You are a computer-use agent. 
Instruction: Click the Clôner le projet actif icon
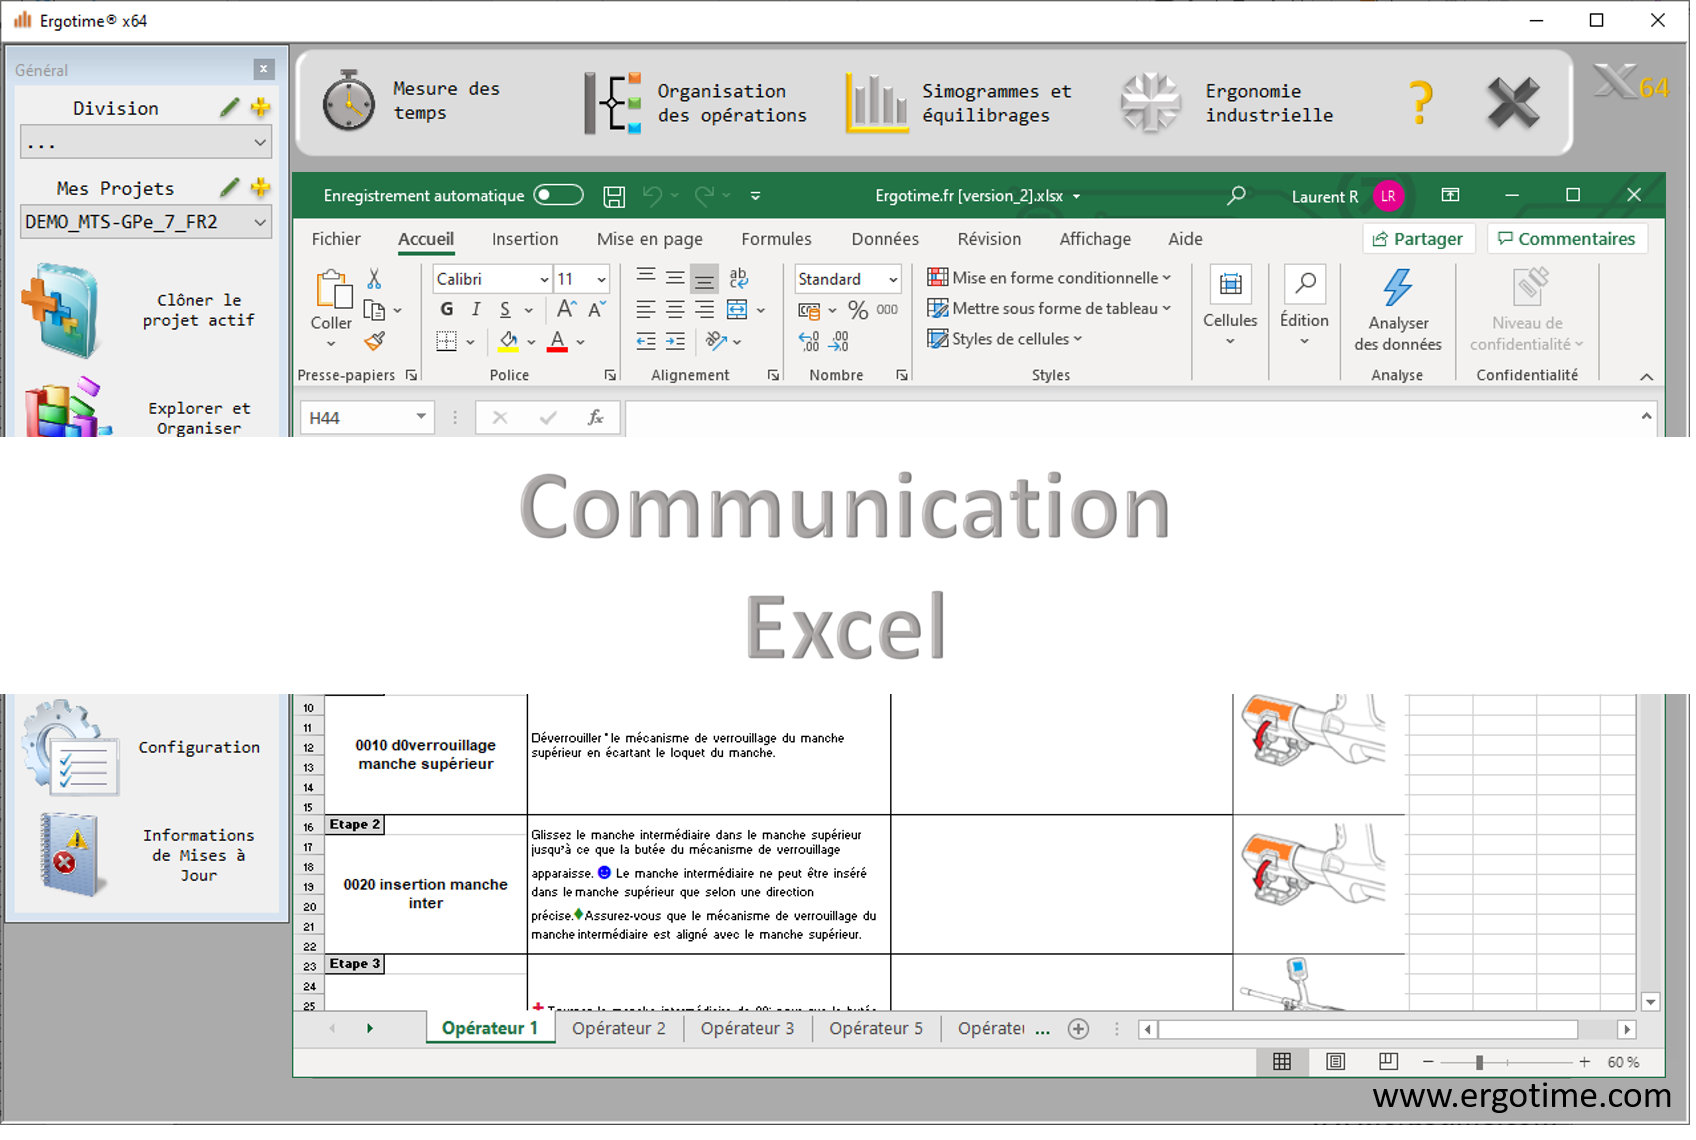click(60, 311)
